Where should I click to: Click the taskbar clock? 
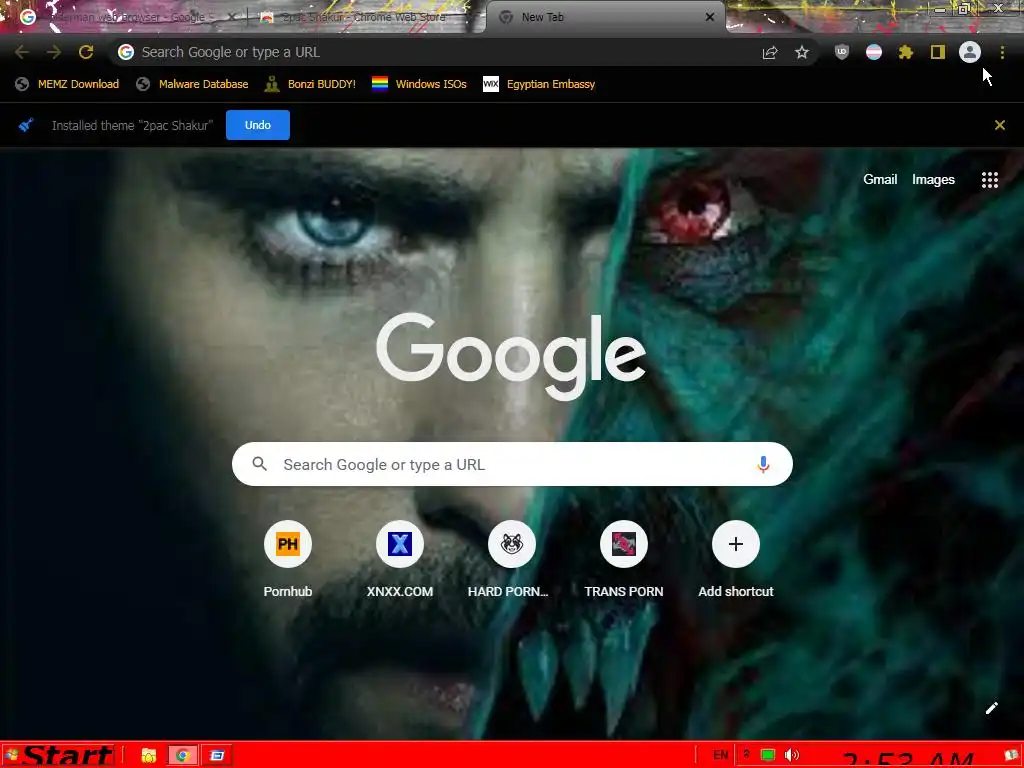pyautogui.click(x=908, y=758)
